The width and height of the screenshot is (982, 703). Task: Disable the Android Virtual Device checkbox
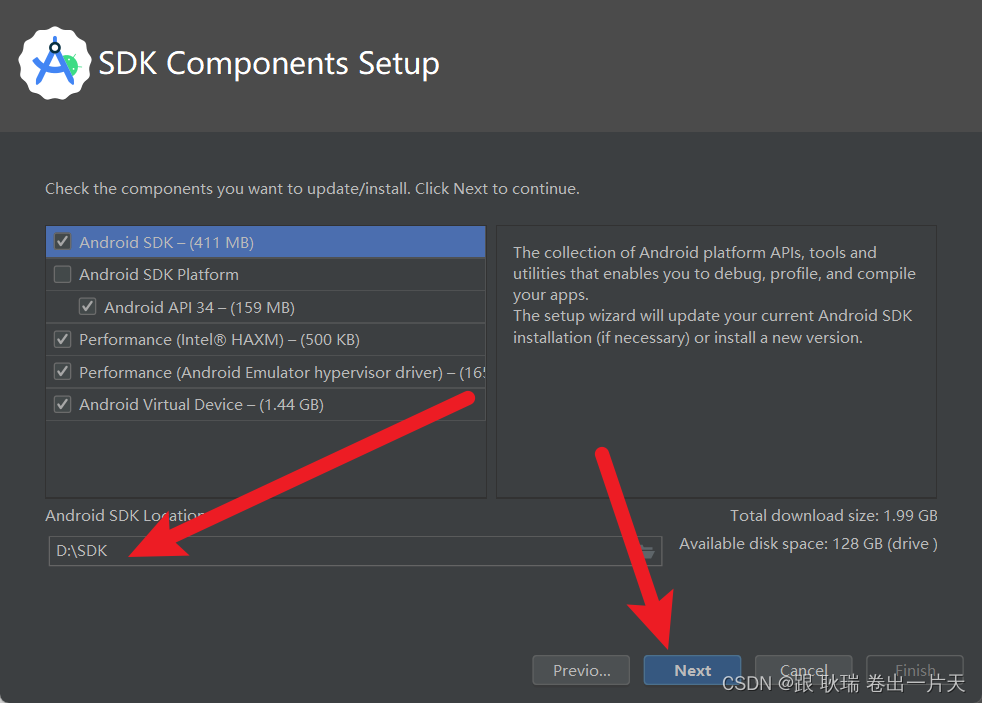coord(62,404)
